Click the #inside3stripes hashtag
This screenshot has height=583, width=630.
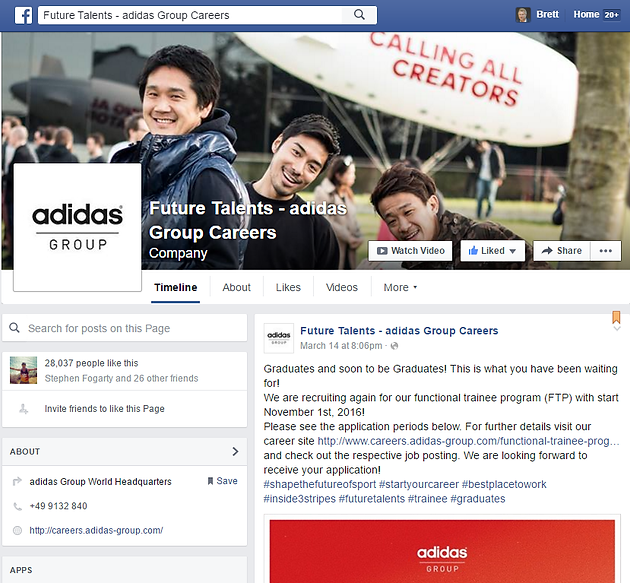tap(299, 499)
